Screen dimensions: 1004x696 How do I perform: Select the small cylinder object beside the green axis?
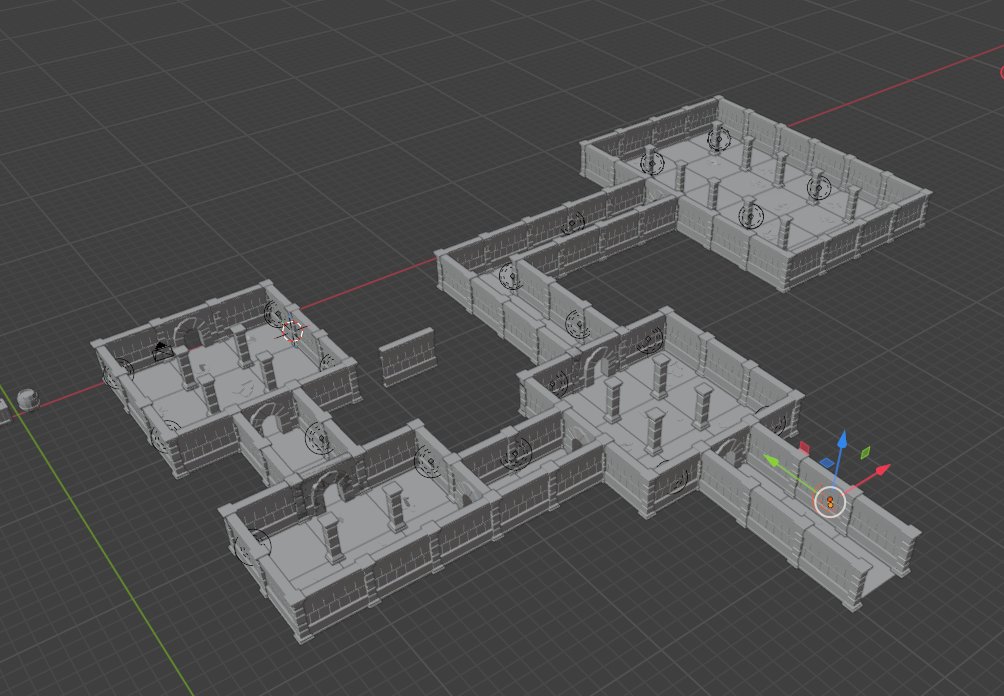[x=28, y=399]
